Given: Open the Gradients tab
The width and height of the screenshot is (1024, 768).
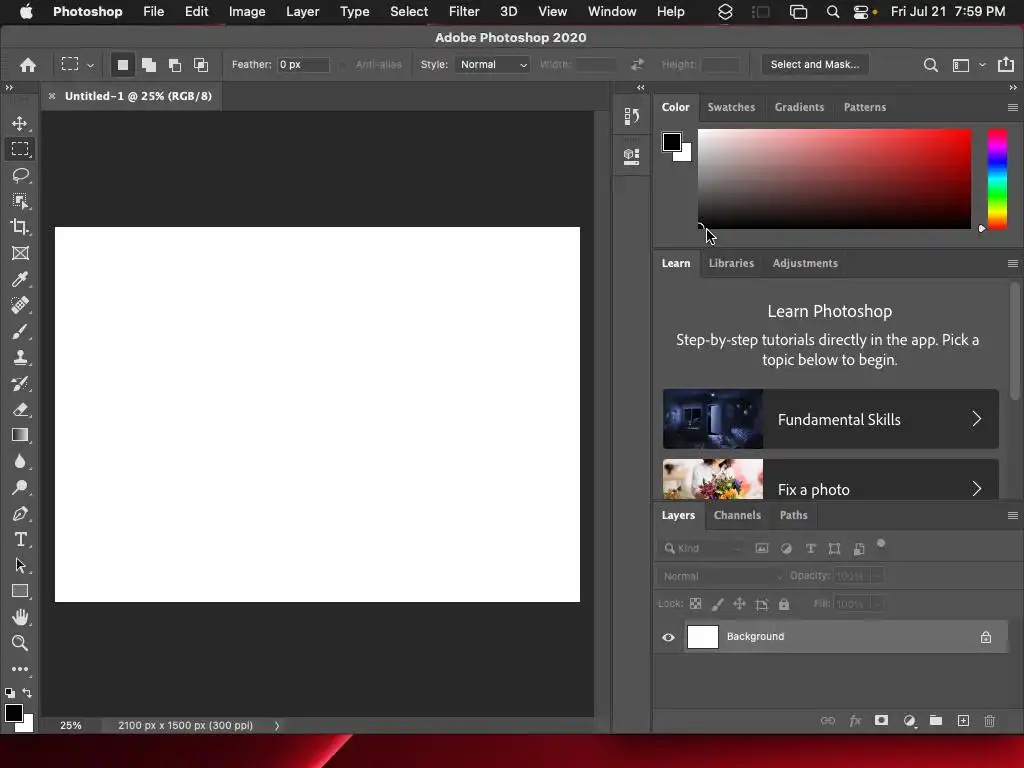Looking at the screenshot, I should pyautogui.click(x=799, y=107).
